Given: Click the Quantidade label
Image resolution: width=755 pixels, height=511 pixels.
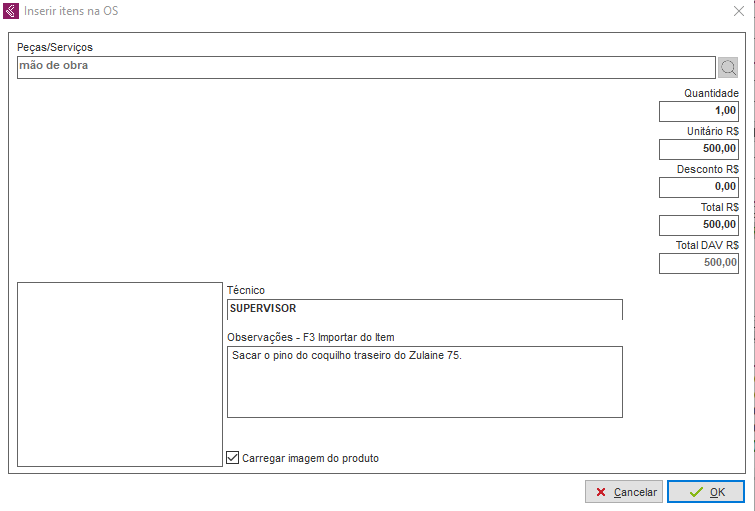Looking at the screenshot, I should coord(711,93).
